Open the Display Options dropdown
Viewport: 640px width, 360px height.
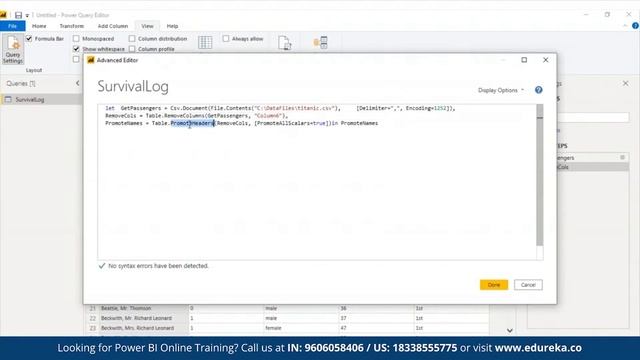[501, 90]
